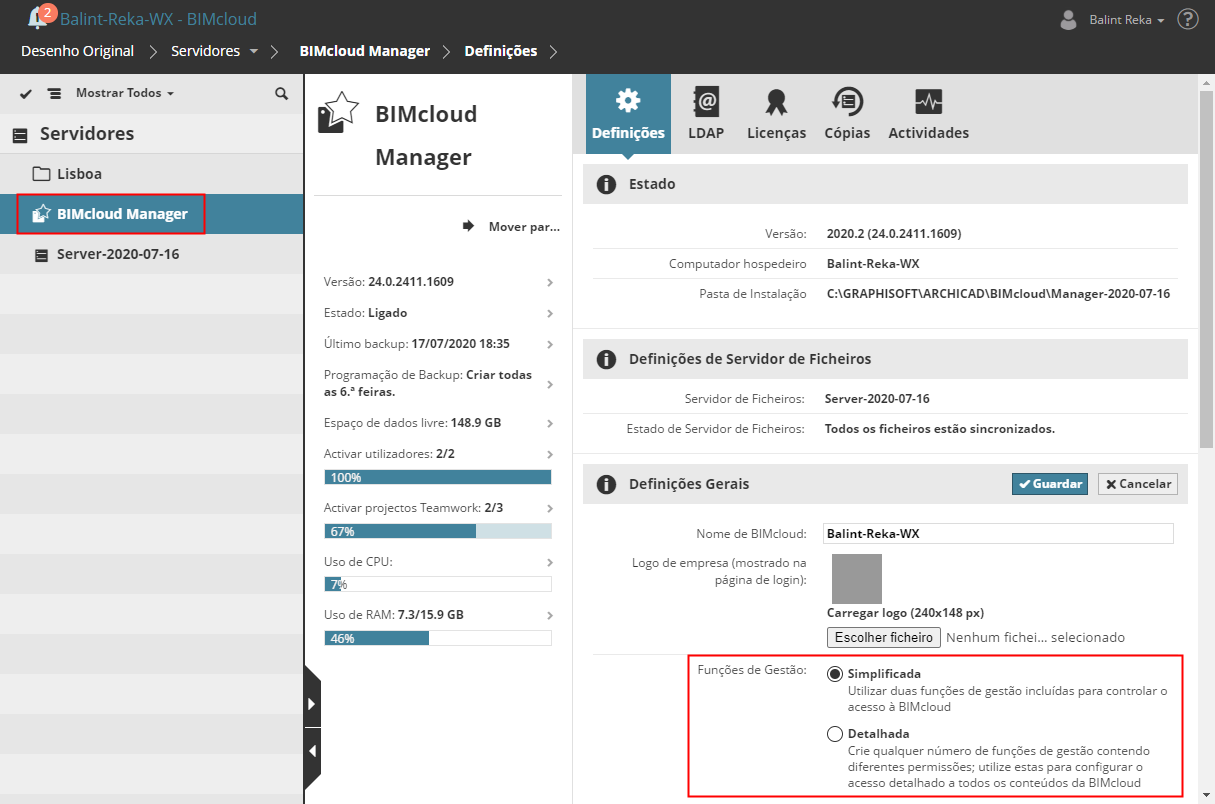Expand Activar projectos Teamwork row

pyautogui.click(x=550, y=508)
